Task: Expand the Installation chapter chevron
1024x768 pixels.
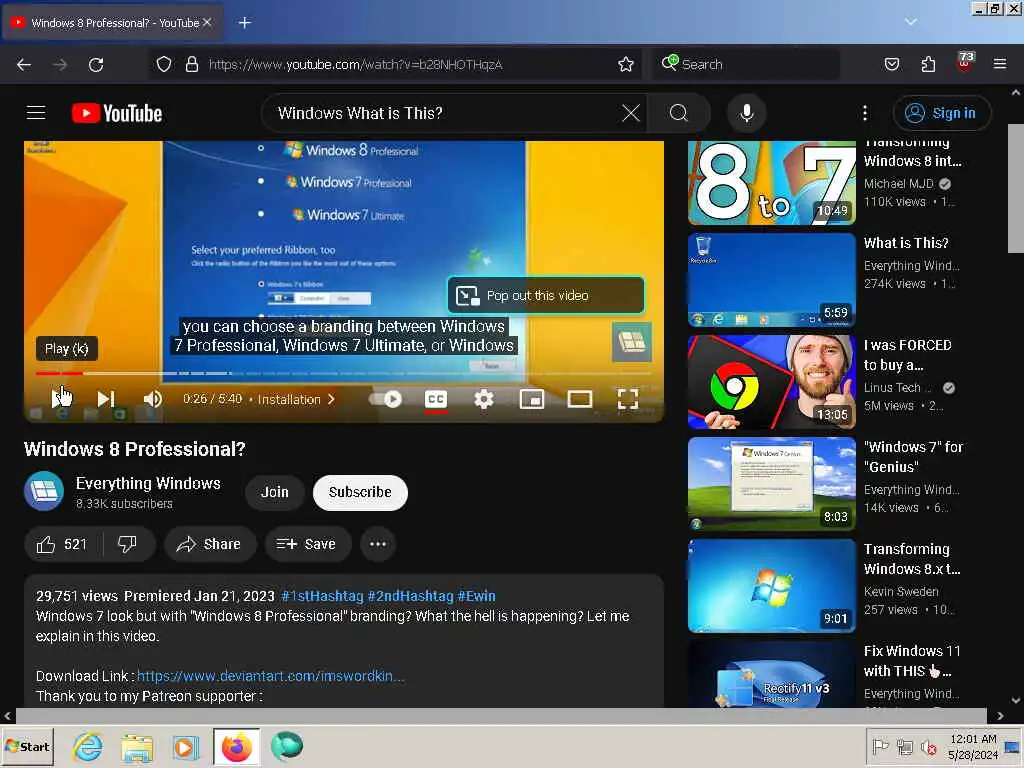Action: point(331,398)
